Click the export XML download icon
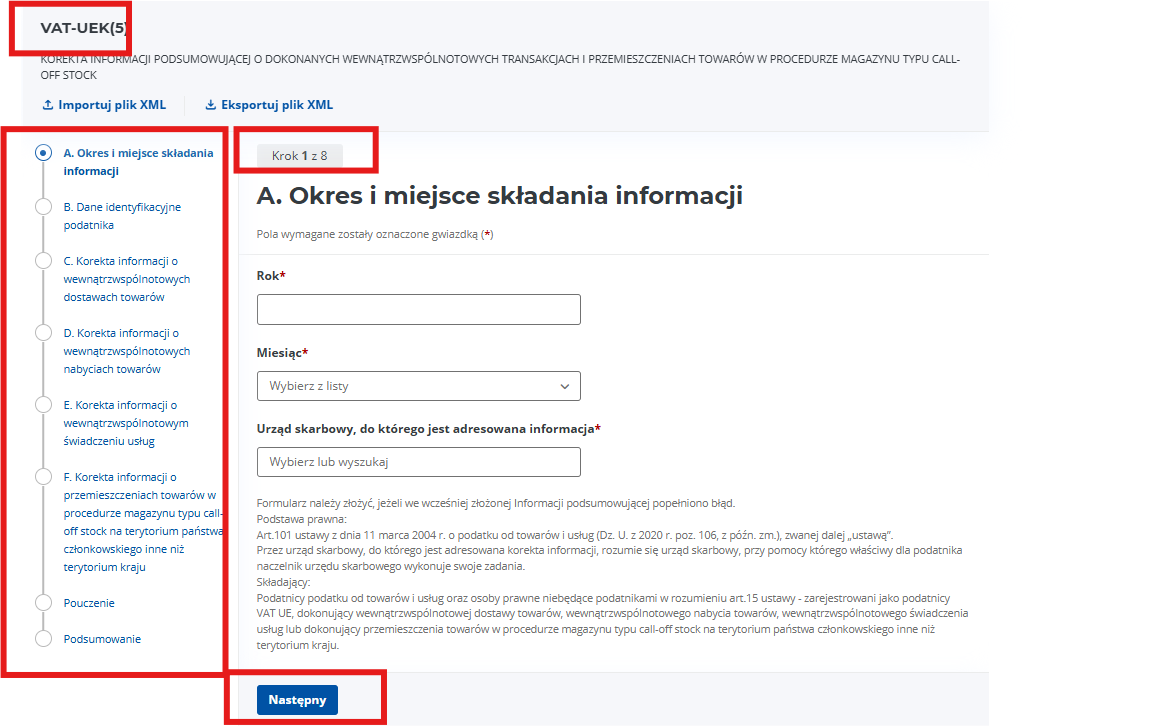This screenshot has height=726, width=1153. coord(211,105)
